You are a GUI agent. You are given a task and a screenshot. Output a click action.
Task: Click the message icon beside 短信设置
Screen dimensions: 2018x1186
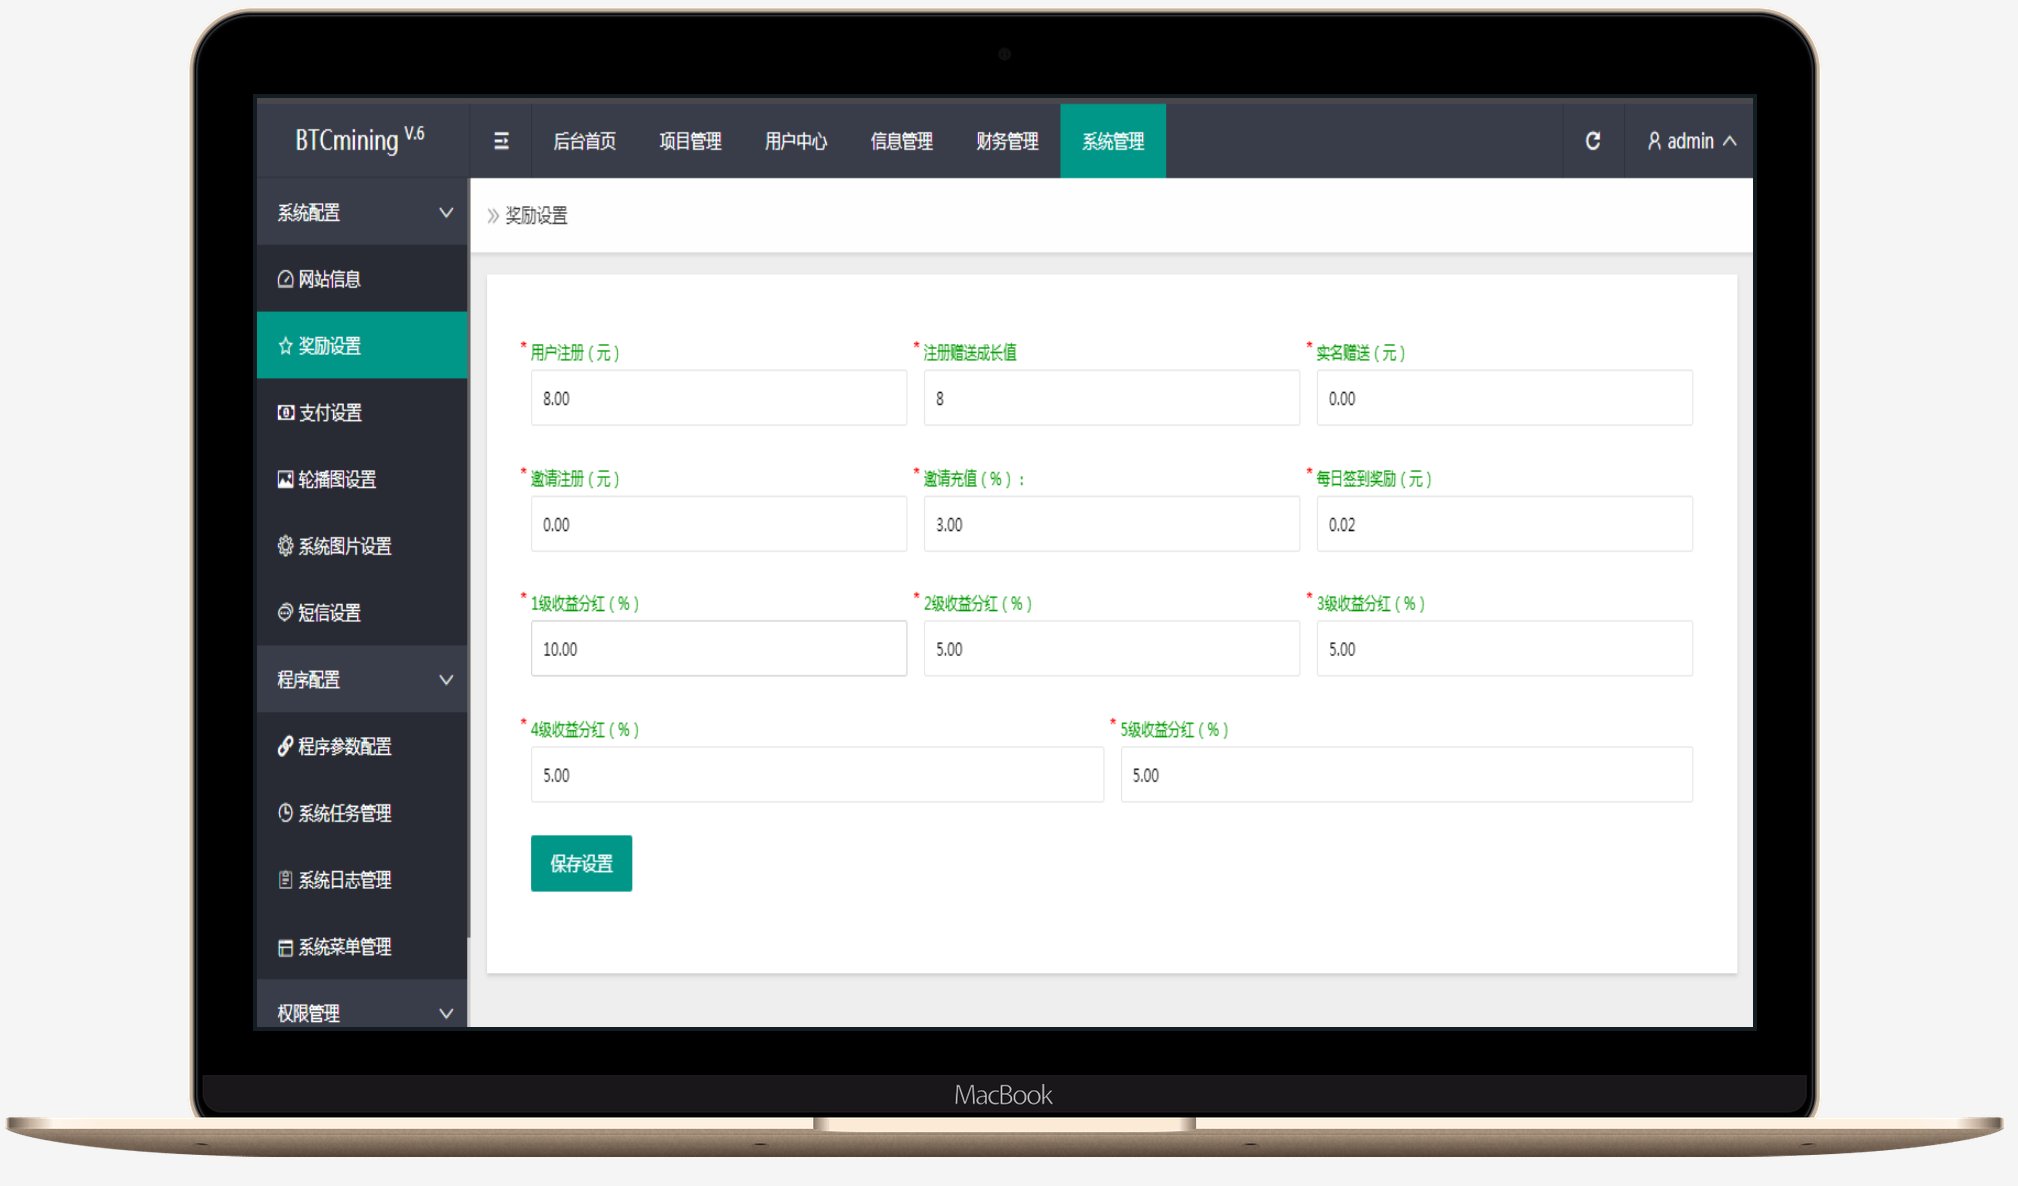coord(285,612)
